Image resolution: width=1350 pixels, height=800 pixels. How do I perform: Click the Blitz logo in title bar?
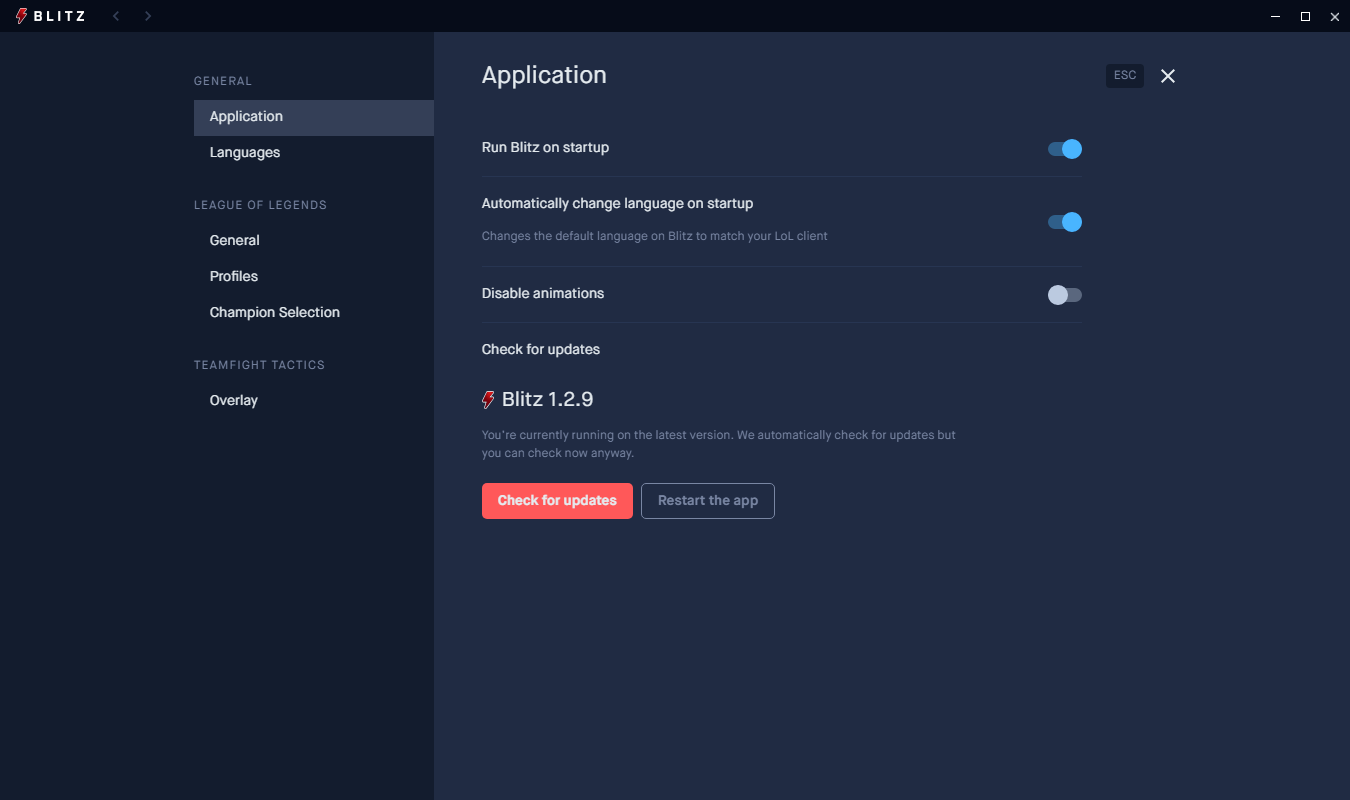pyautogui.click(x=51, y=16)
